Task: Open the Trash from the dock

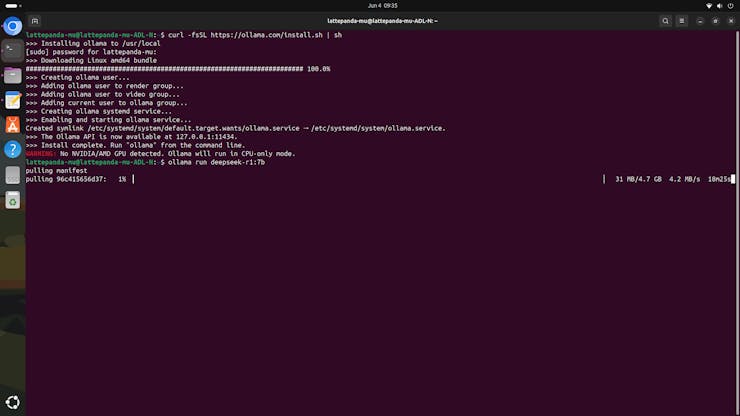Action: tap(13, 200)
